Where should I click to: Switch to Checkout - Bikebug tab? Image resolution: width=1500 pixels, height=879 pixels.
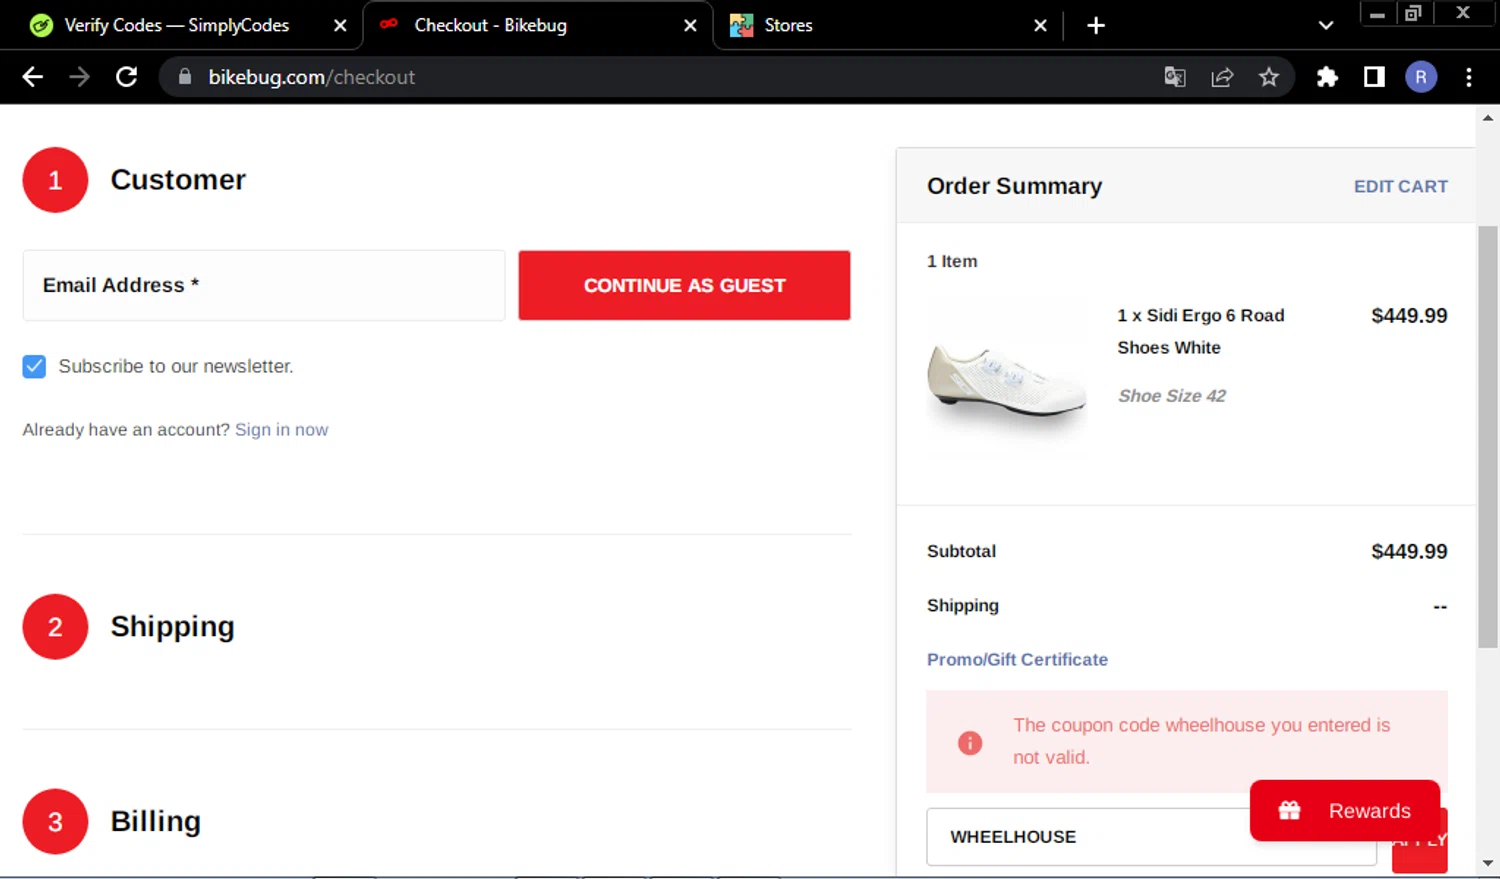(490, 25)
